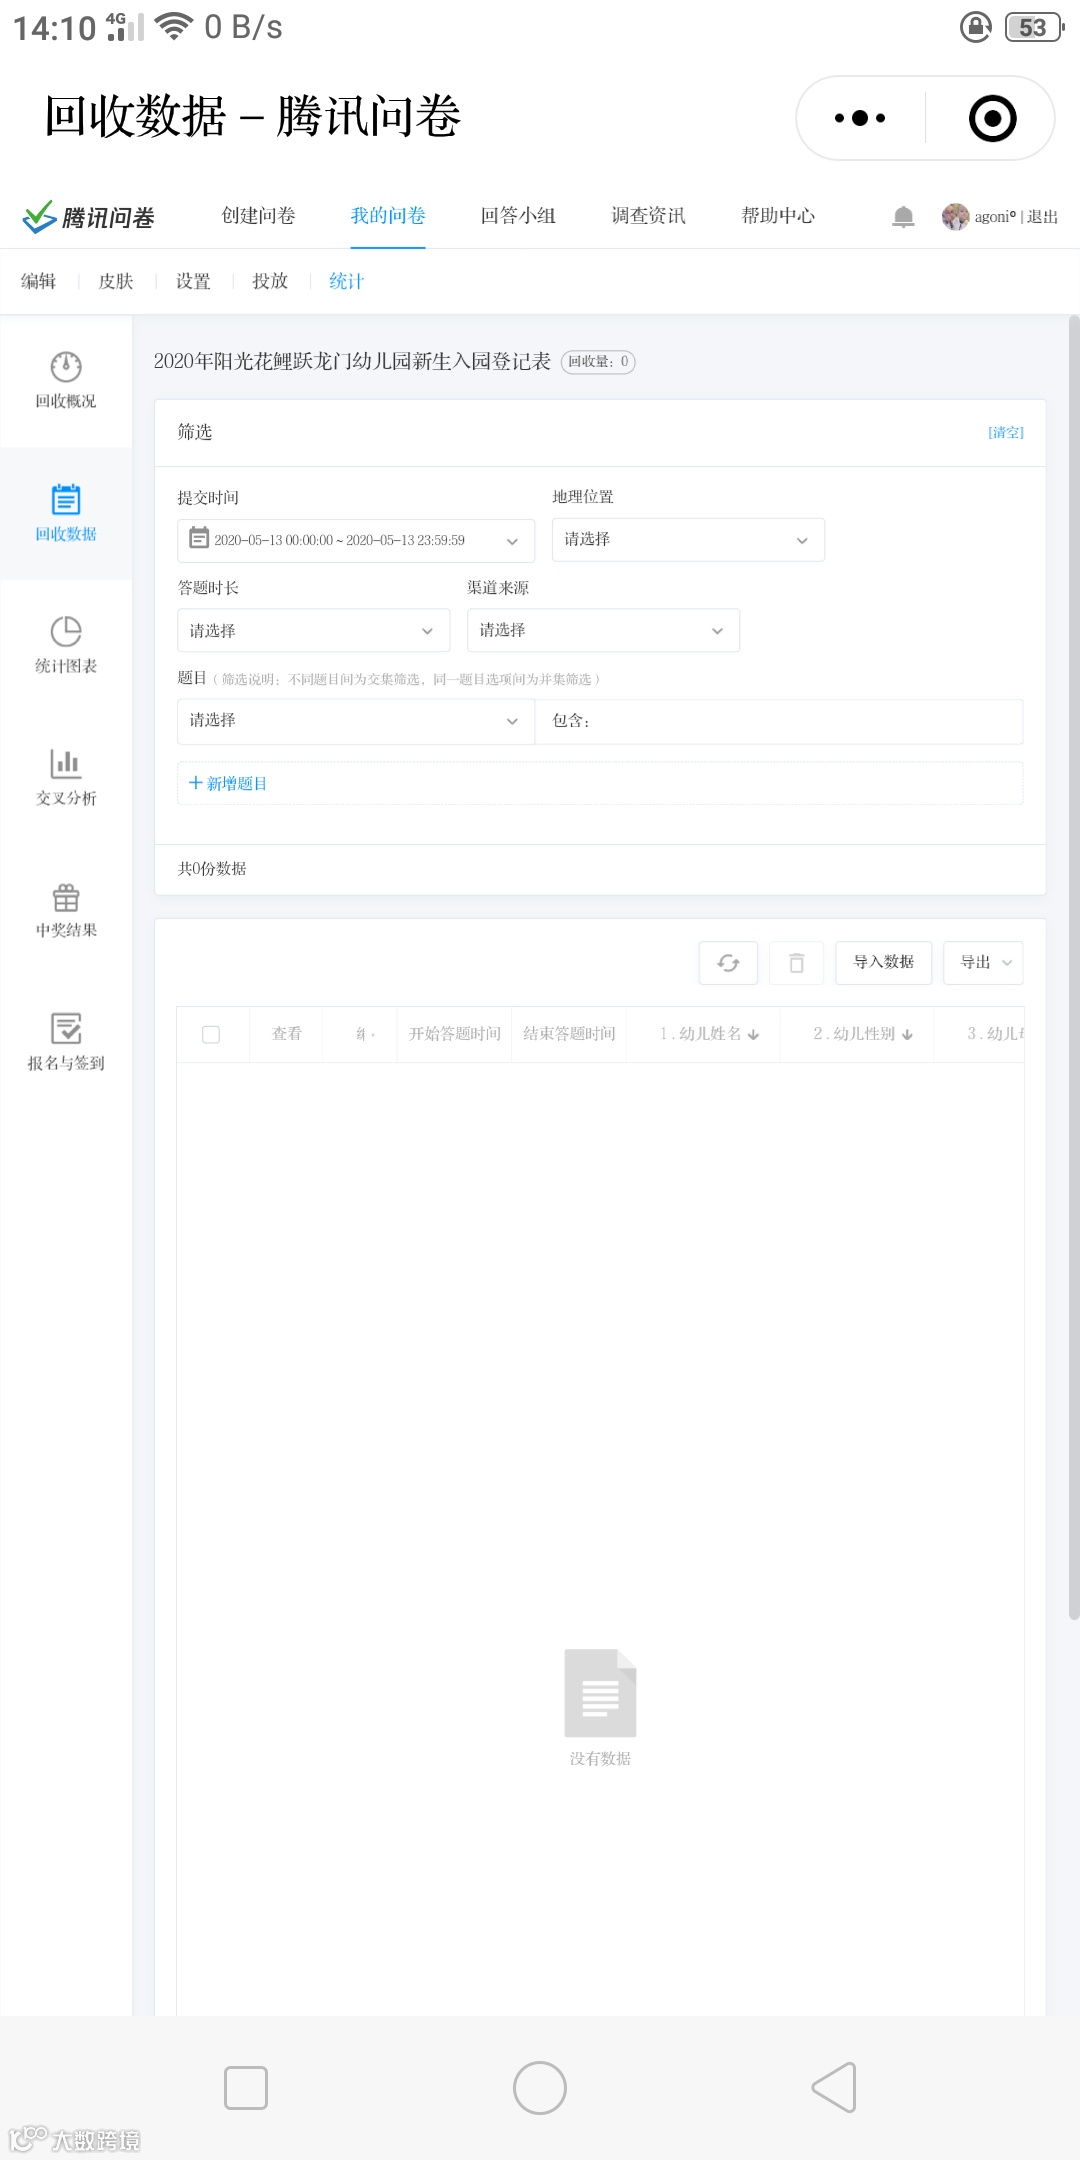This screenshot has height=2160, width=1080.
Task: Switch to the 投放 tab
Action: [270, 281]
